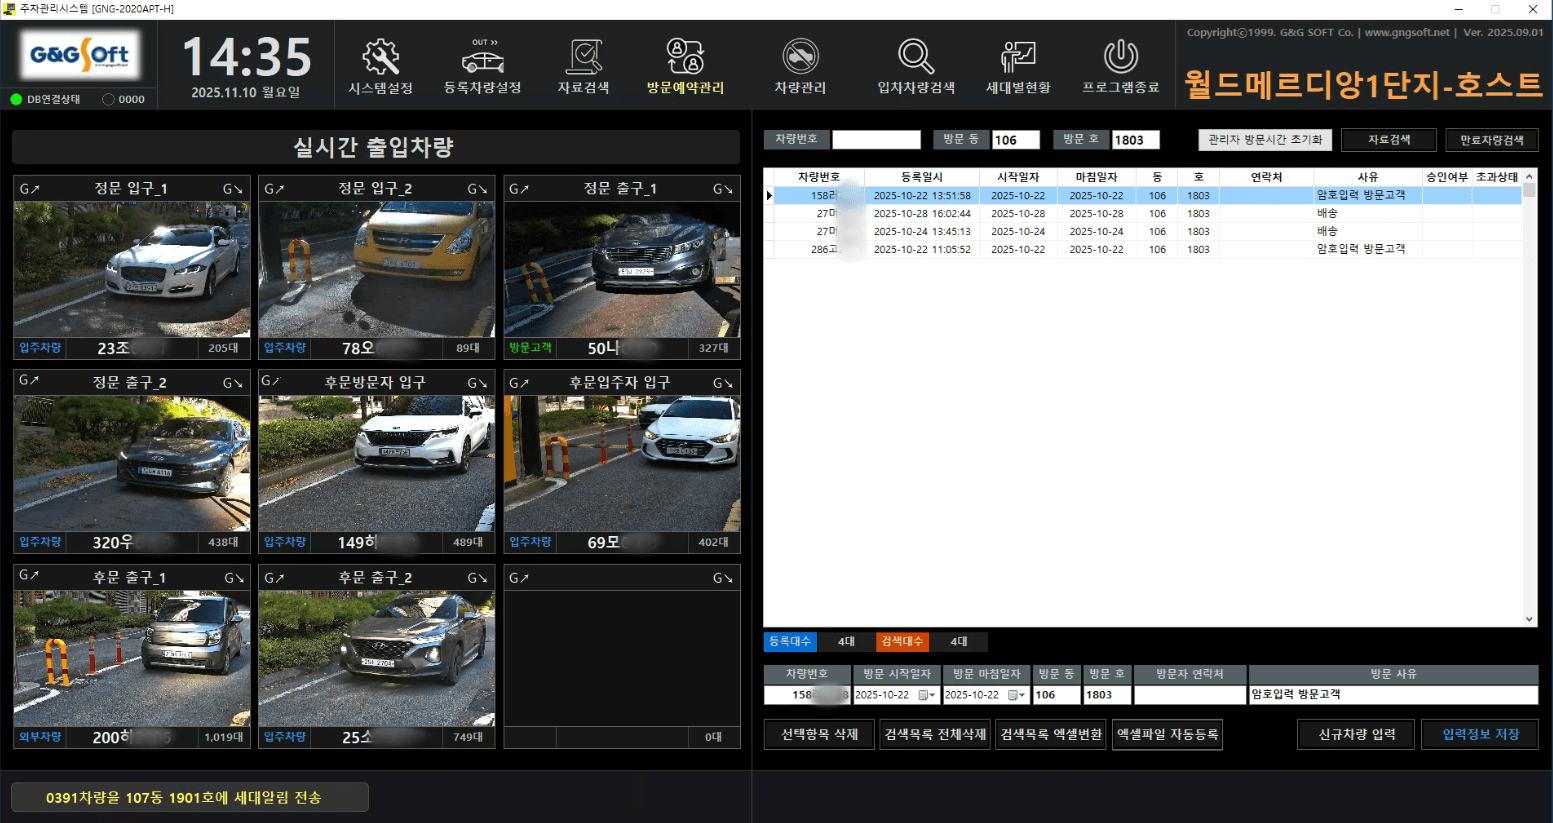Click the 입차차량검색 magnifier icon
The image size is (1553, 823).
pyautogui.click(x=916, y=66)
